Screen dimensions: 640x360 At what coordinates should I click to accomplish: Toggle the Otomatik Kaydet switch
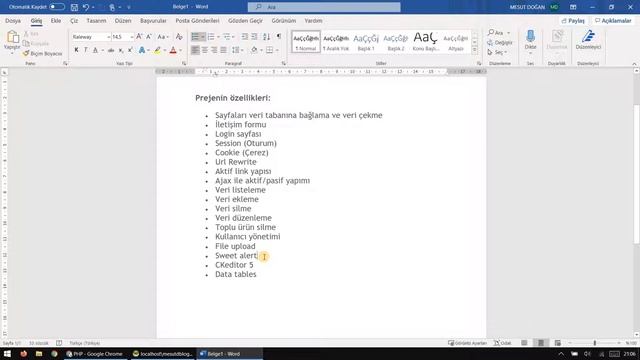pyautogui.click(x=57, y=7)
